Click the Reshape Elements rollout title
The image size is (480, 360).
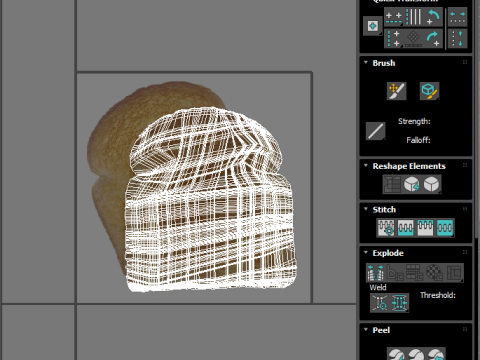point(409,166)
